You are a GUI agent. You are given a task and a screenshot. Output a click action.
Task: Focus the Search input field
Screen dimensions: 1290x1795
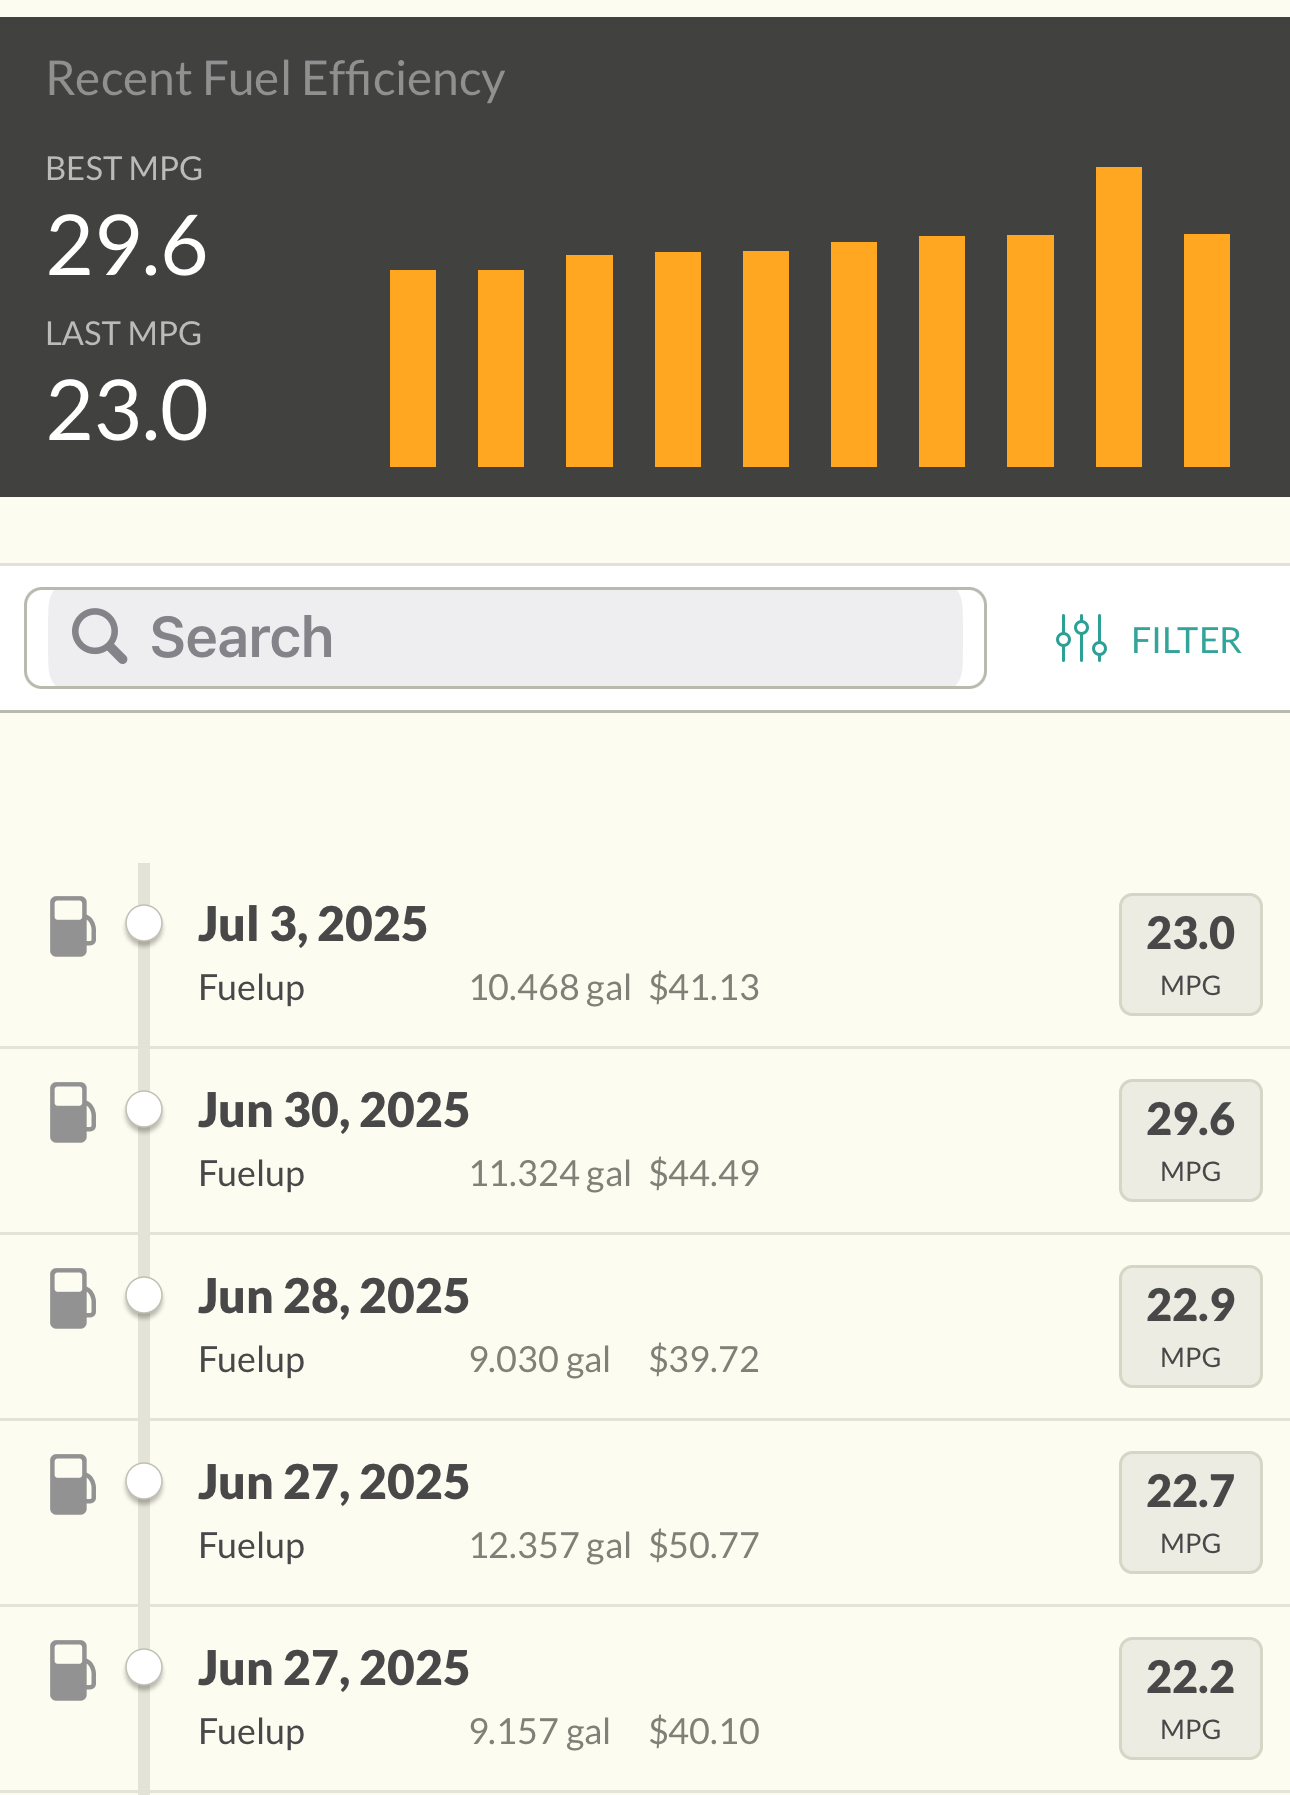(x=505, y=638)
